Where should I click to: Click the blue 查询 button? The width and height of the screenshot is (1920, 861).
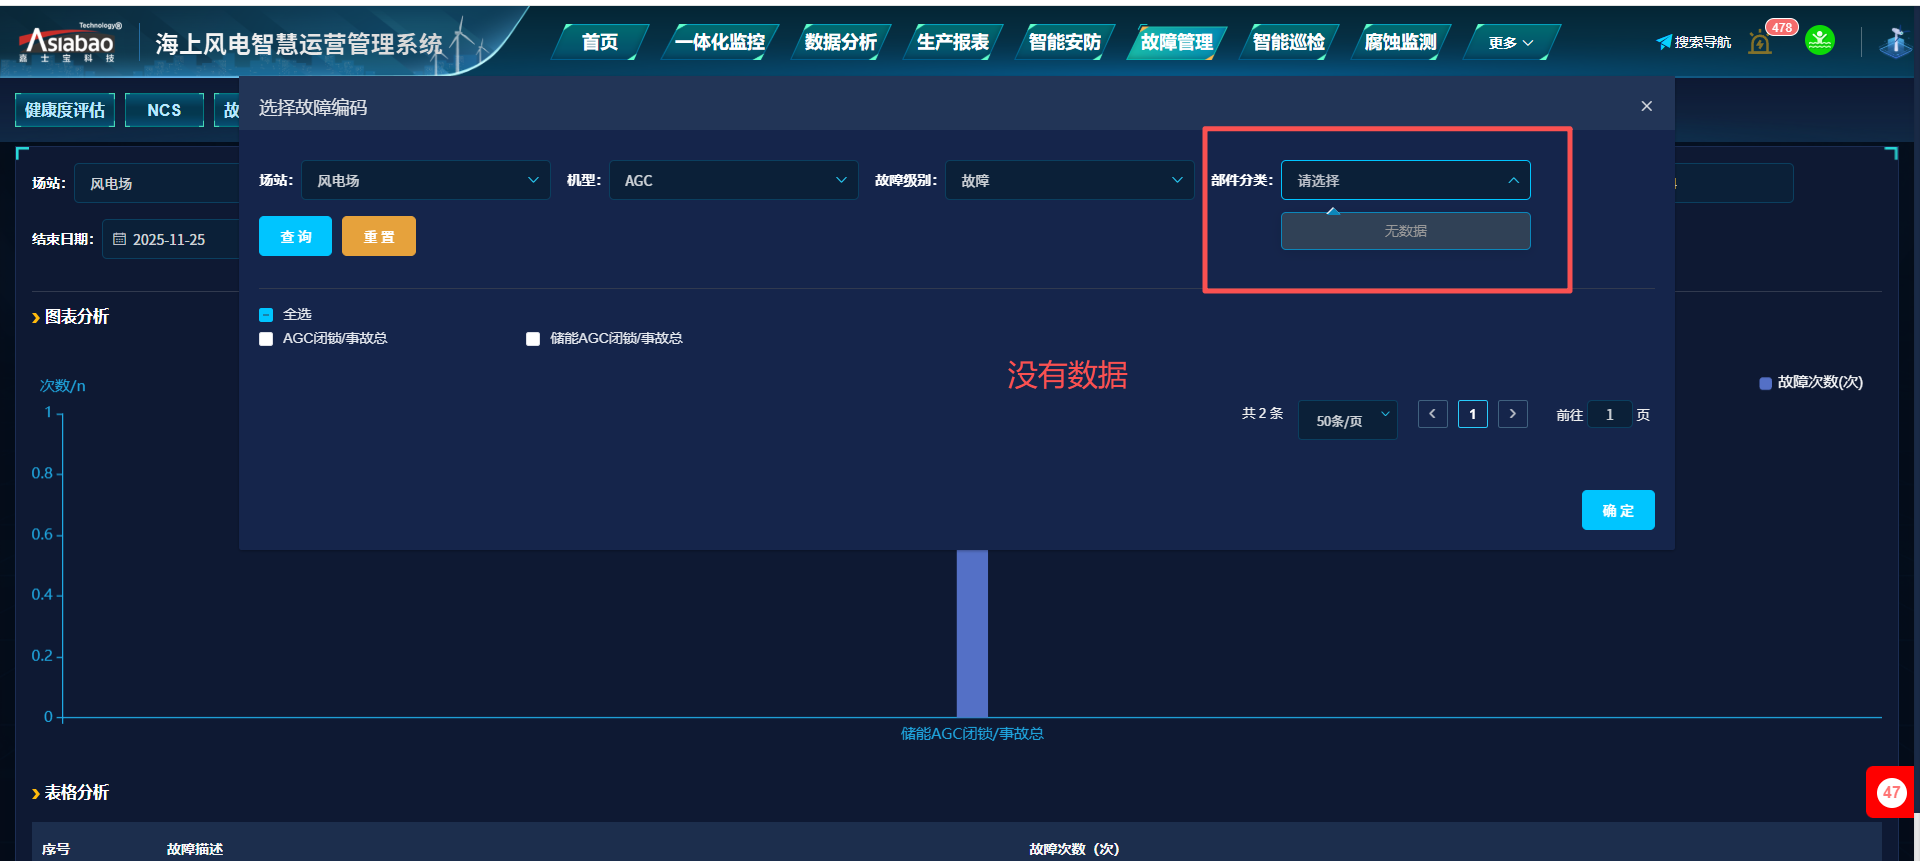pos(295,237)
